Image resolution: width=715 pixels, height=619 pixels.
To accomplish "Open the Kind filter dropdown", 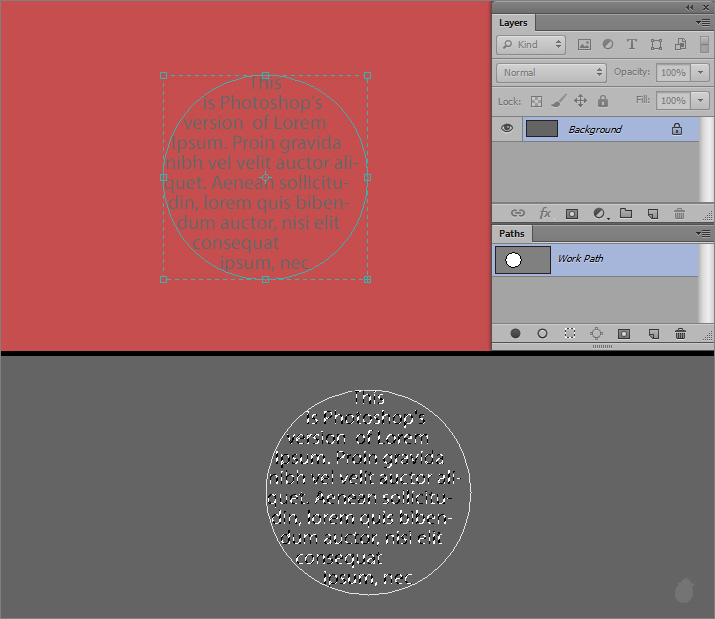I will (x=531, y=44).
